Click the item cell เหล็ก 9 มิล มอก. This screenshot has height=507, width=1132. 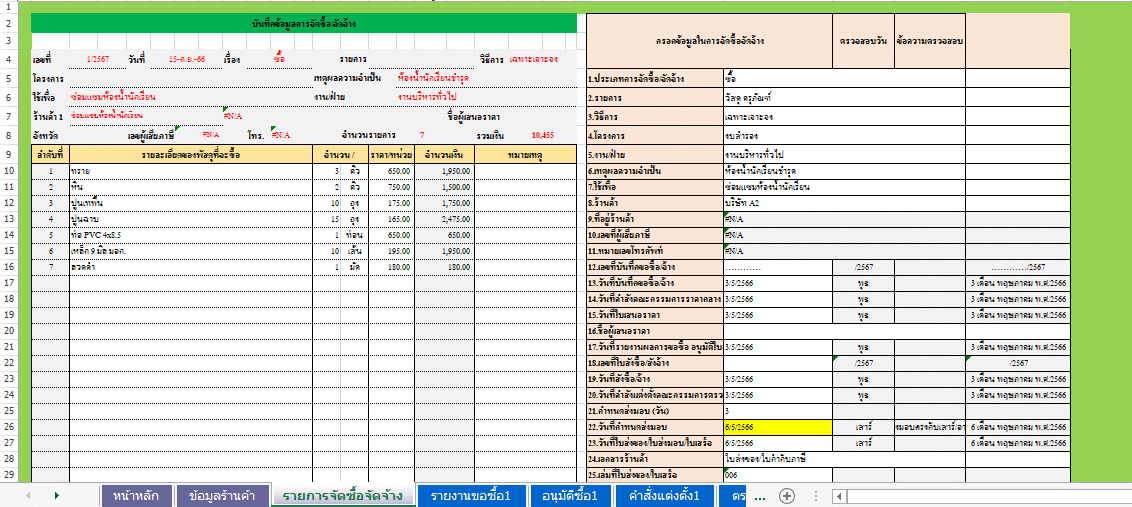click(191, 251)
